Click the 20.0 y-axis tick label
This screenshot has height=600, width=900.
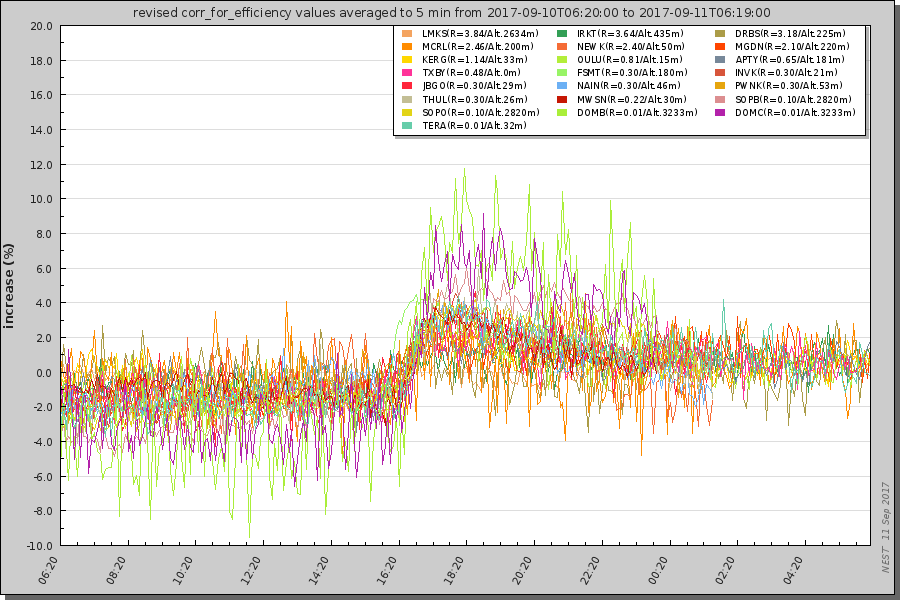[x=41, y=26]
